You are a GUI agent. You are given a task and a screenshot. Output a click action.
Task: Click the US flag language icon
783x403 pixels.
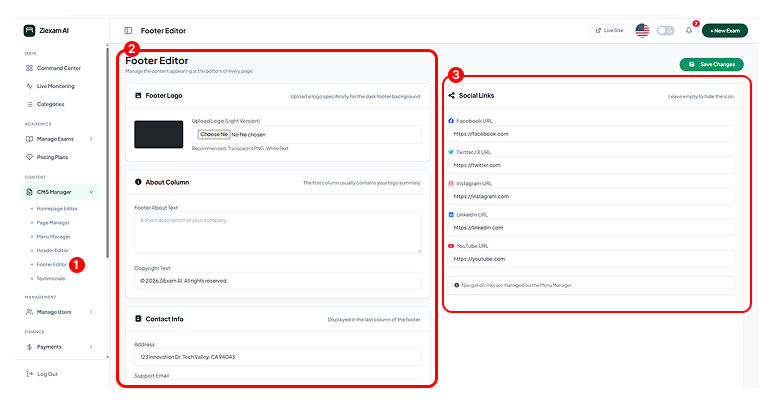tap(642, 31)
